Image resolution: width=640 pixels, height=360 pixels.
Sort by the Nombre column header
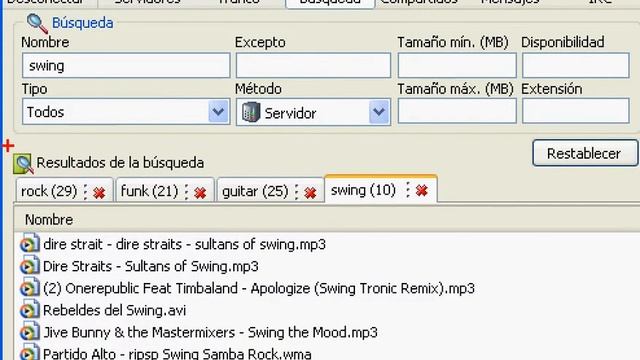click(x=49, y=220)
